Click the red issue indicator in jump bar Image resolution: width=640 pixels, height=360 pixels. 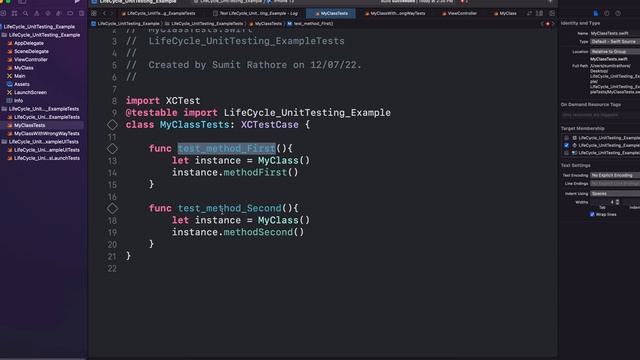click(548, 24)
